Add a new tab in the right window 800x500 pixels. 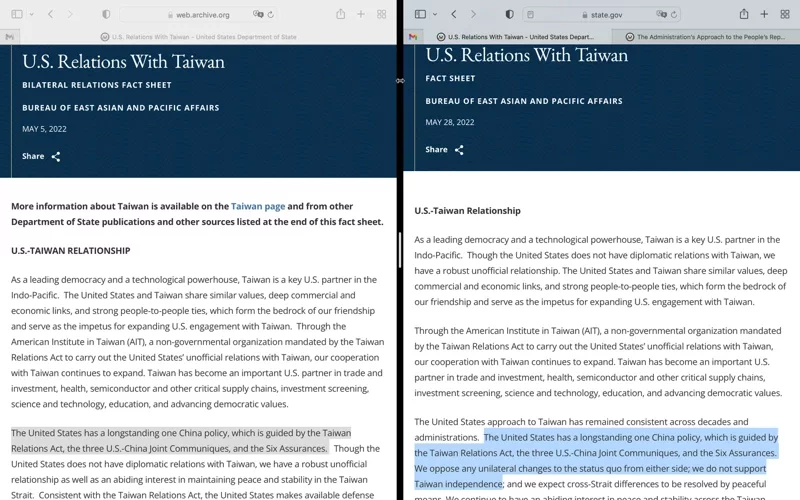[x=764, y=14]
